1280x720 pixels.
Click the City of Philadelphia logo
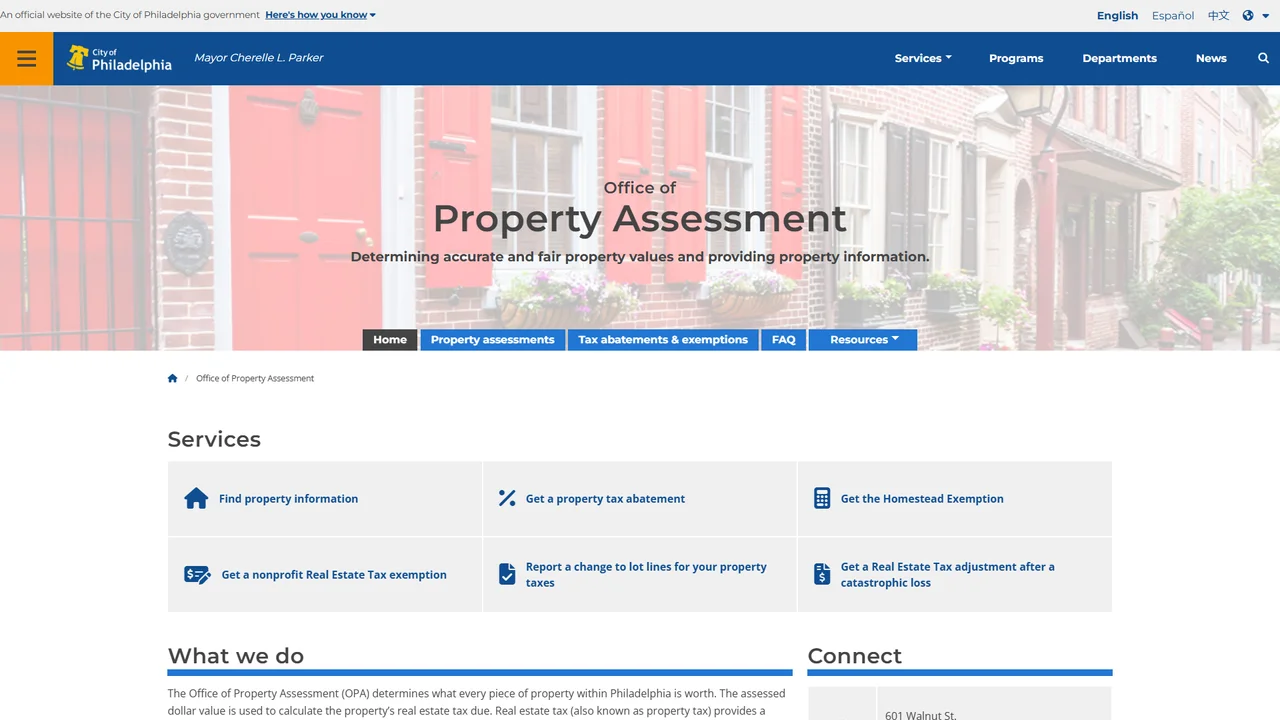(119, 58)
